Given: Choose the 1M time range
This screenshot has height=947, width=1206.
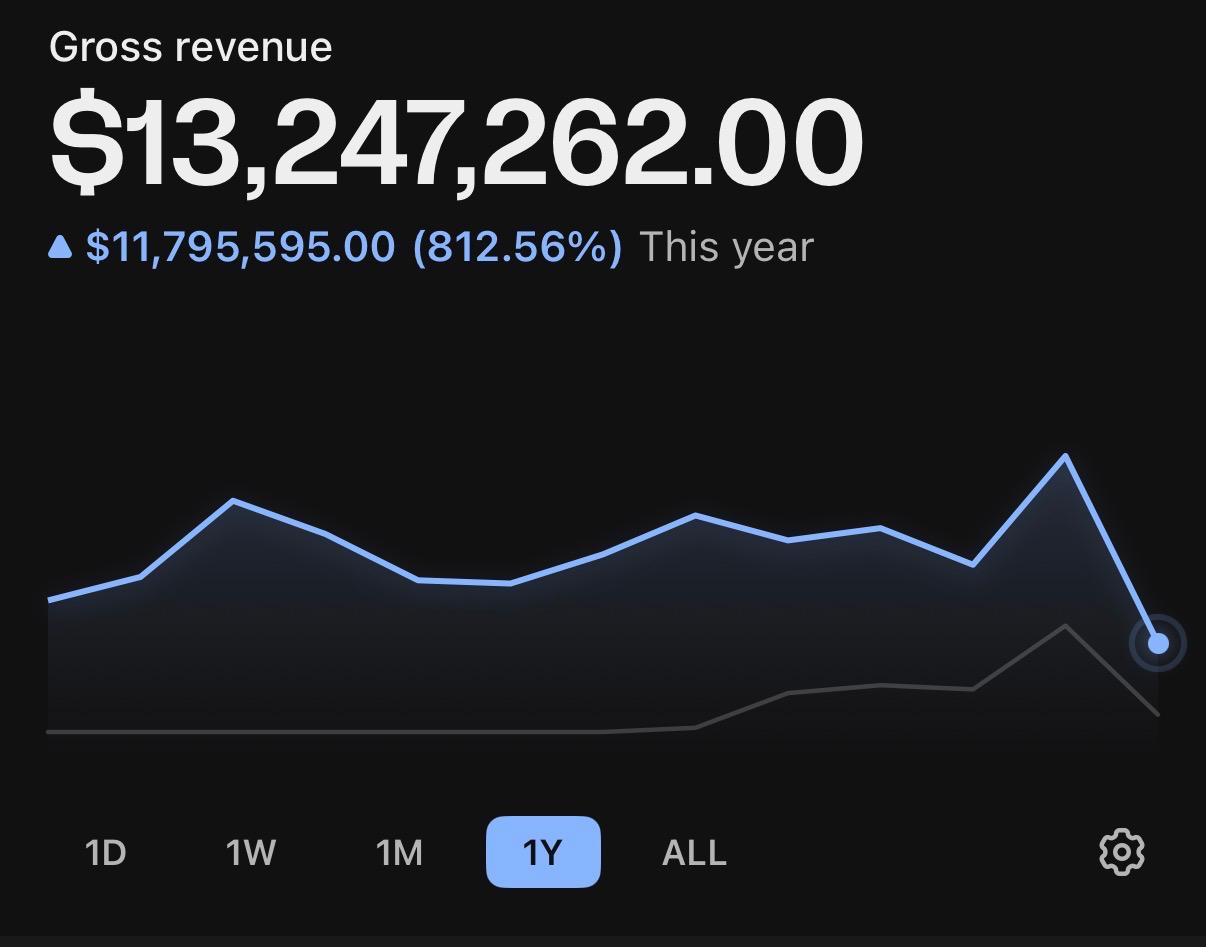Looking at the screenshot, I should (399, 853).
